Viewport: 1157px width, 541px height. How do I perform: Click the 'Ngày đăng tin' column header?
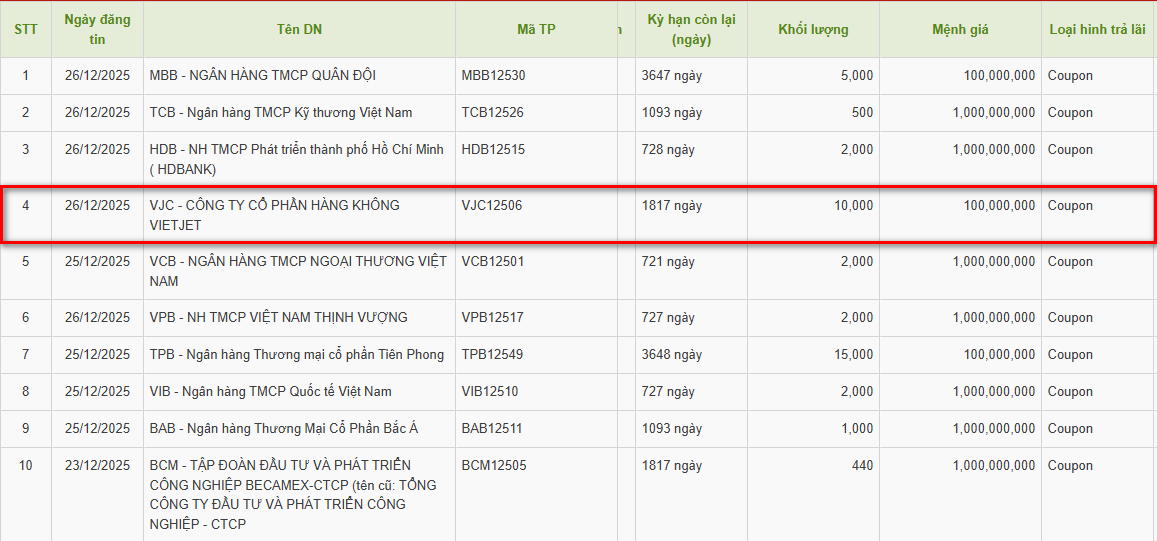pos(97,30)
